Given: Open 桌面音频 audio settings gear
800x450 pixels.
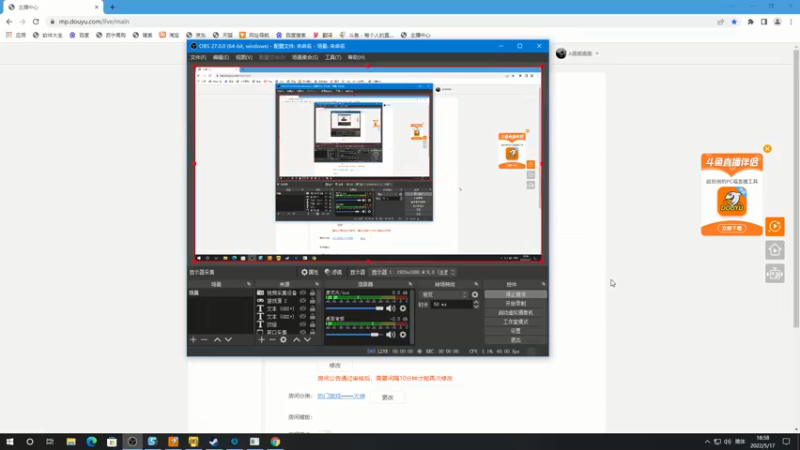Looking at the screenshot, I should (x=403, y=335).
